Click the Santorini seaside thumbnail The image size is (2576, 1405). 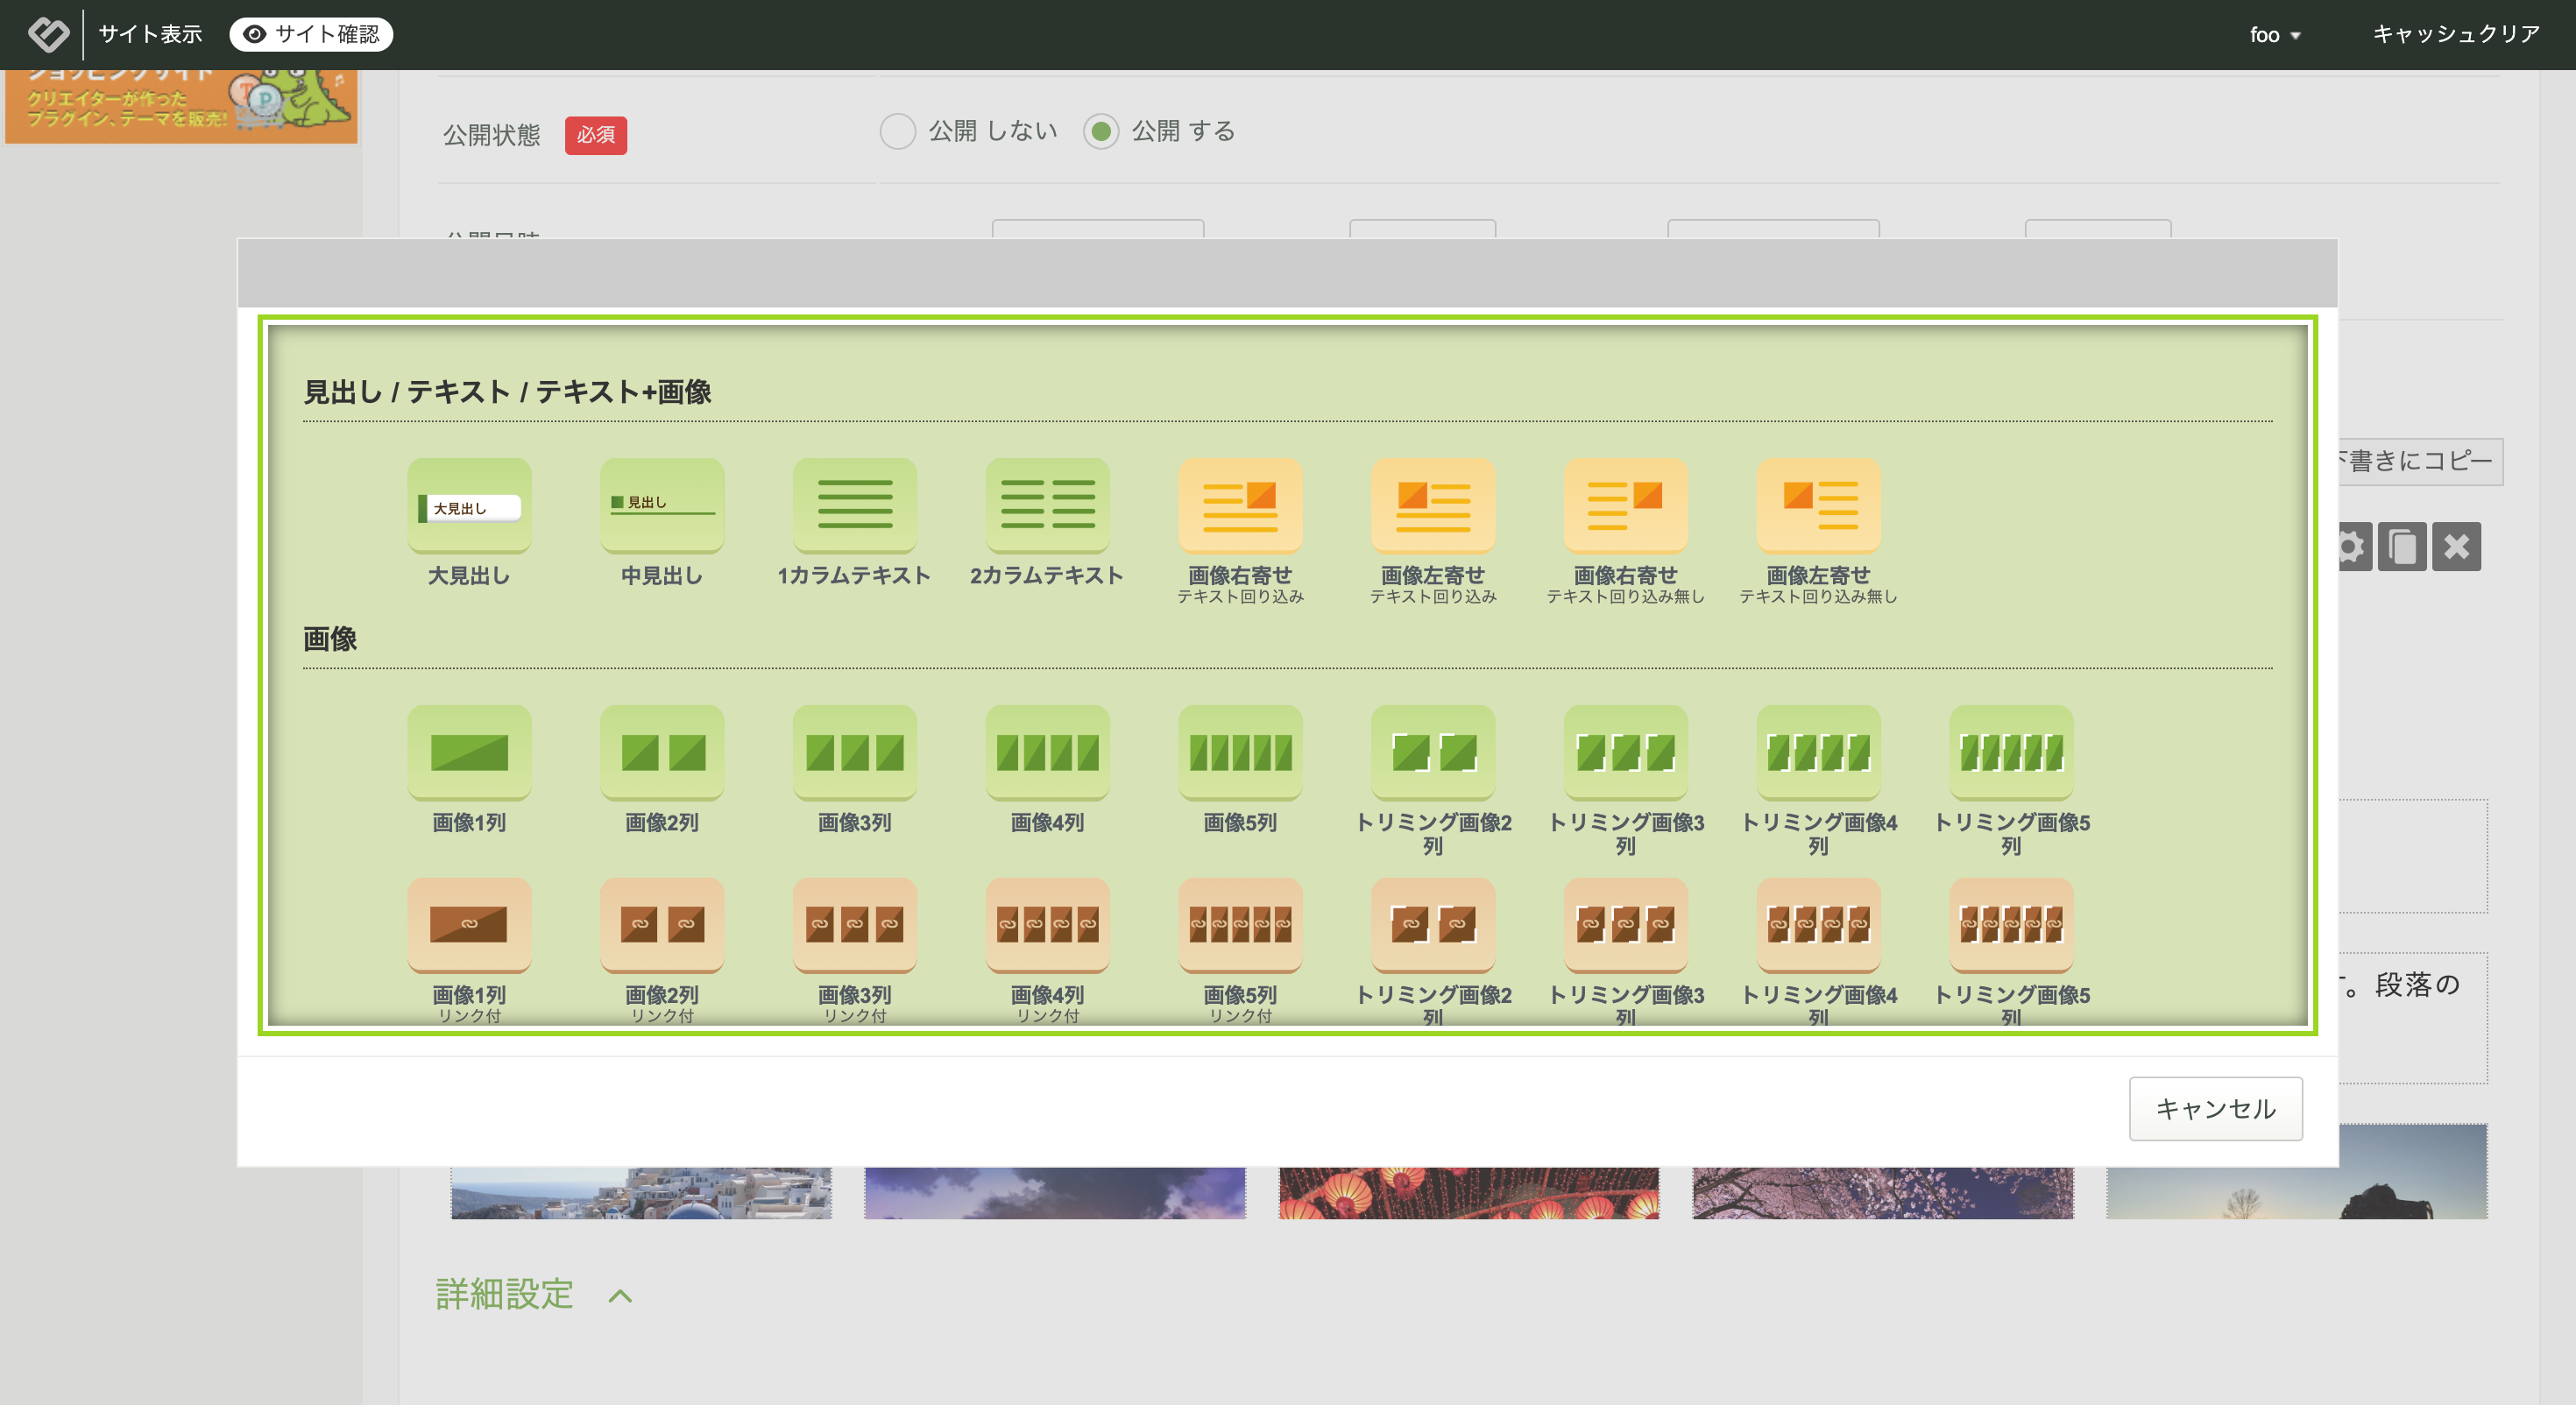641,1192
